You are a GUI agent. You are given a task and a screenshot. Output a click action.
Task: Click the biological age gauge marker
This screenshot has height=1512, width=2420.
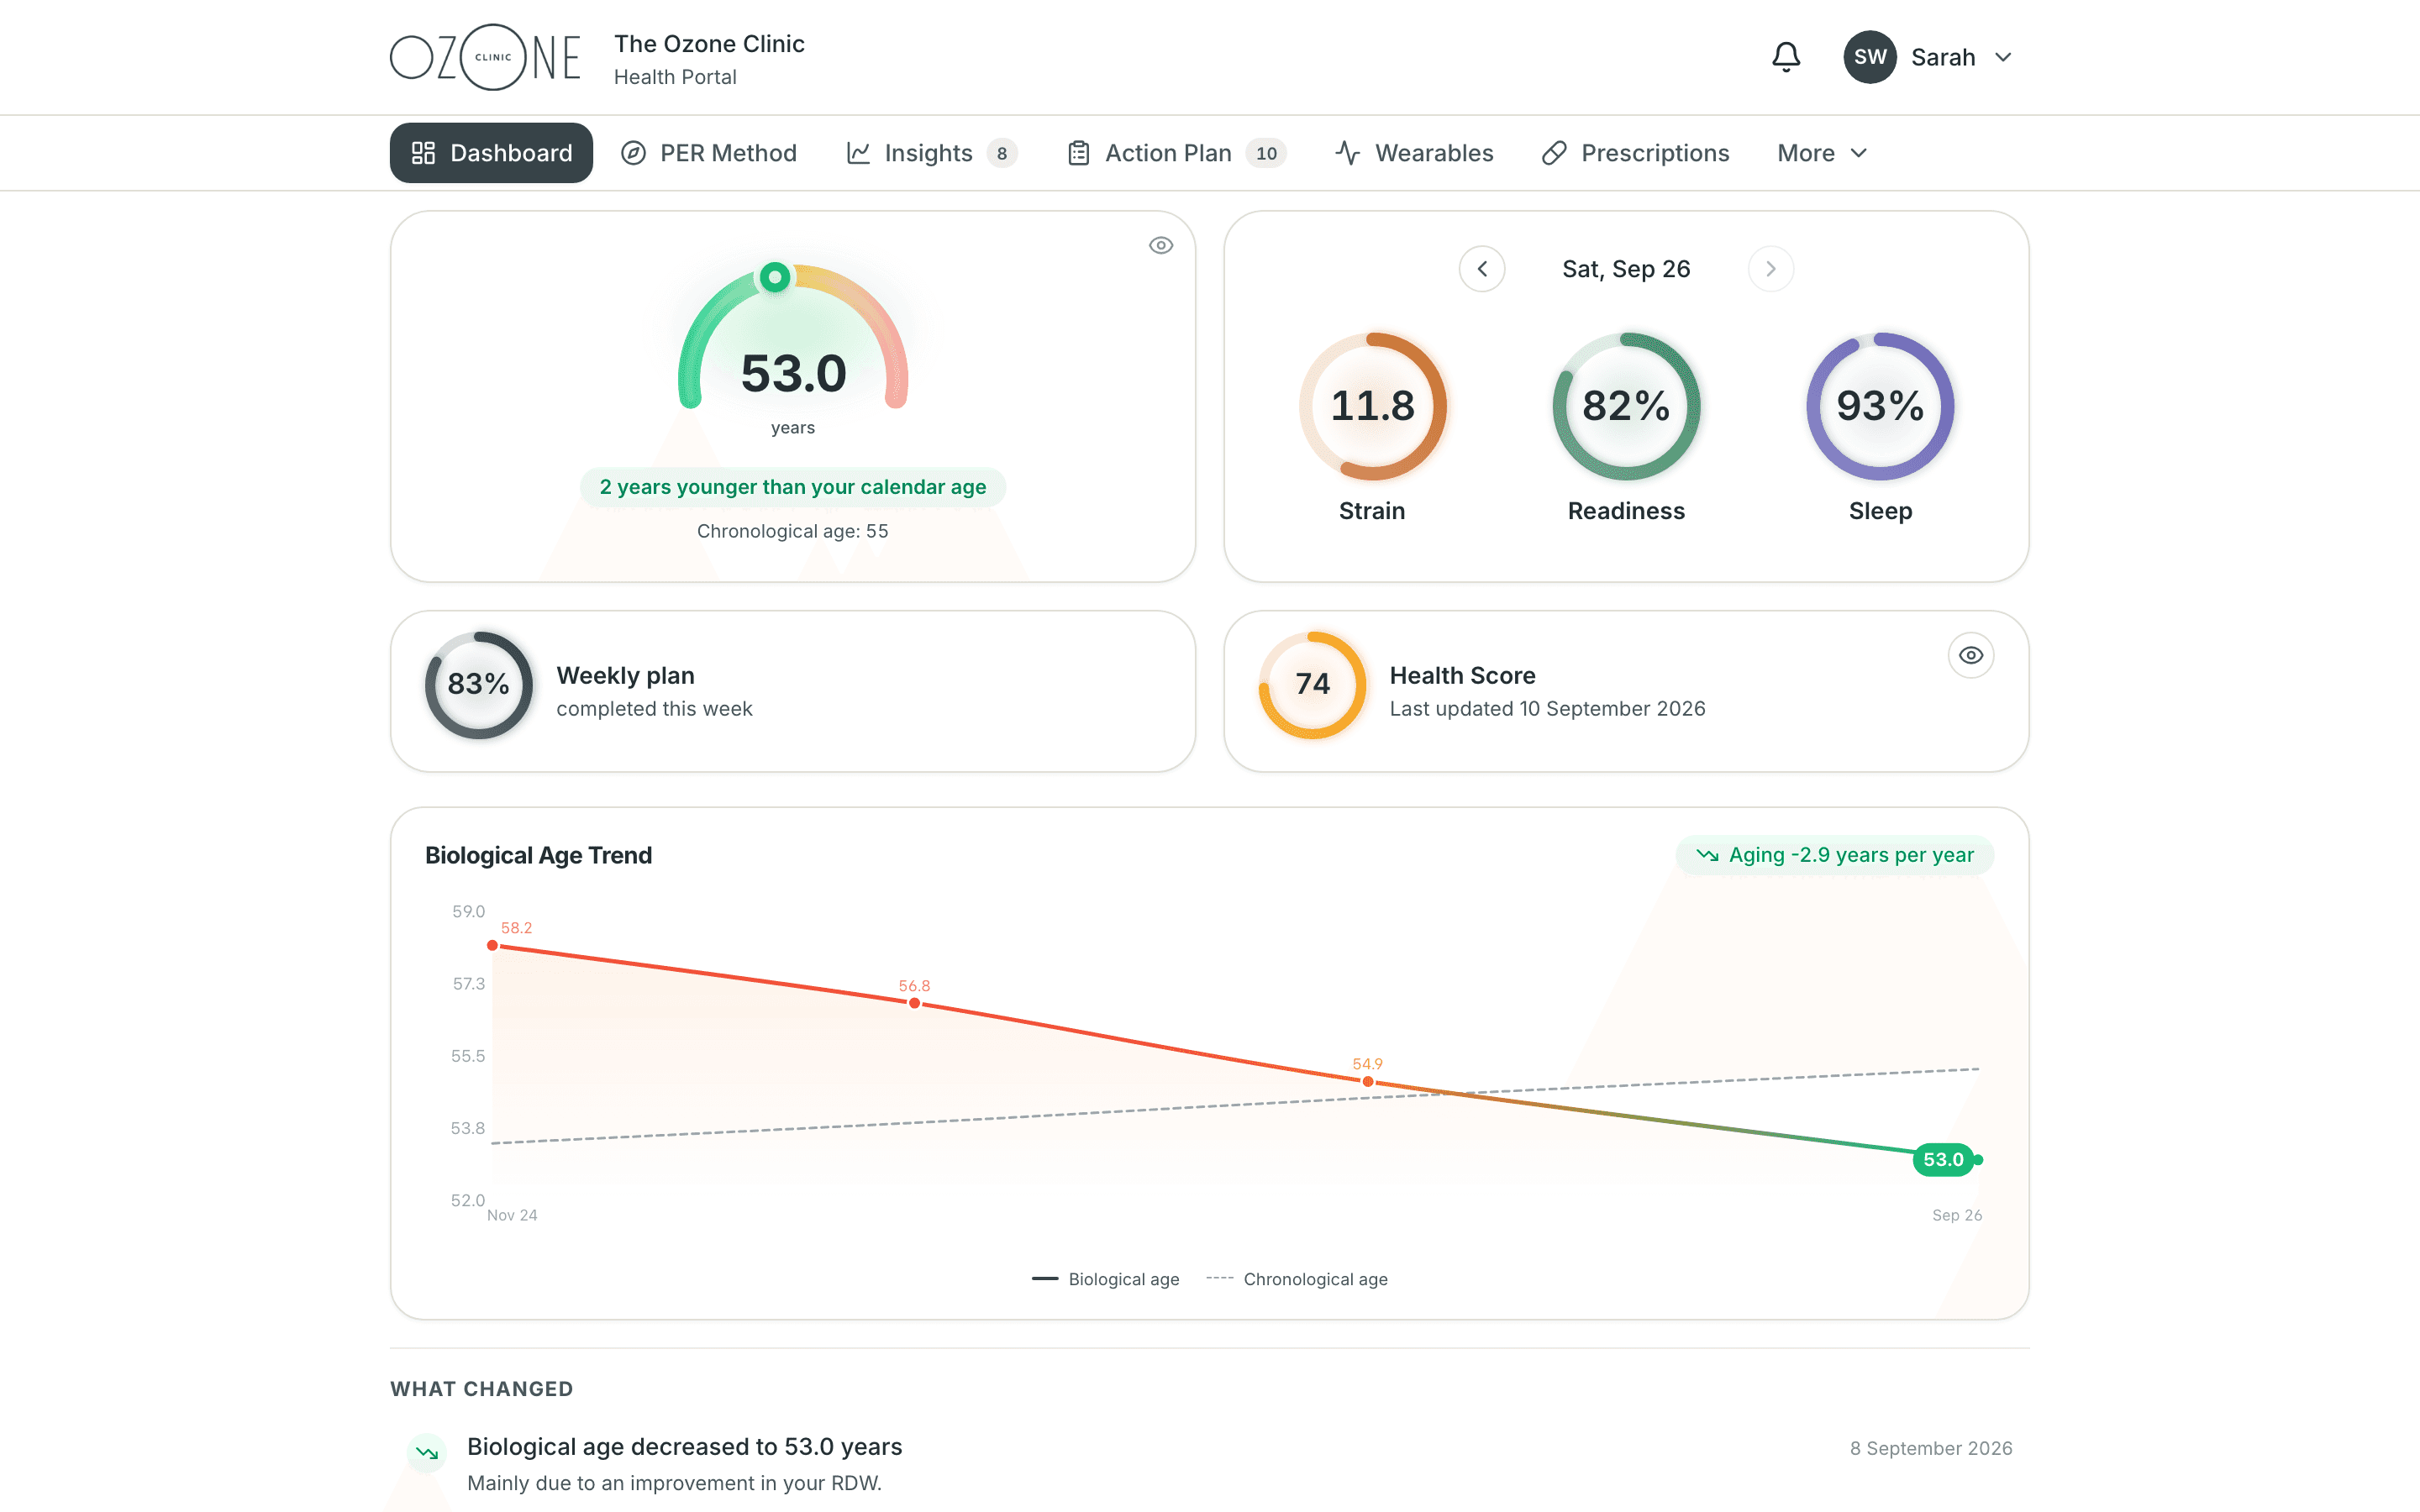coord(775,277)
